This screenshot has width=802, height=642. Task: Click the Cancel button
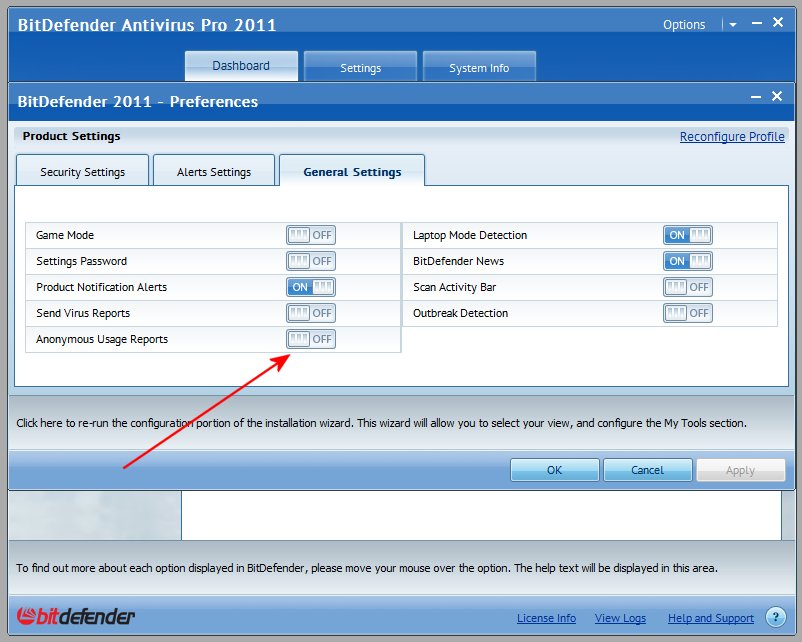pos(648,470)
